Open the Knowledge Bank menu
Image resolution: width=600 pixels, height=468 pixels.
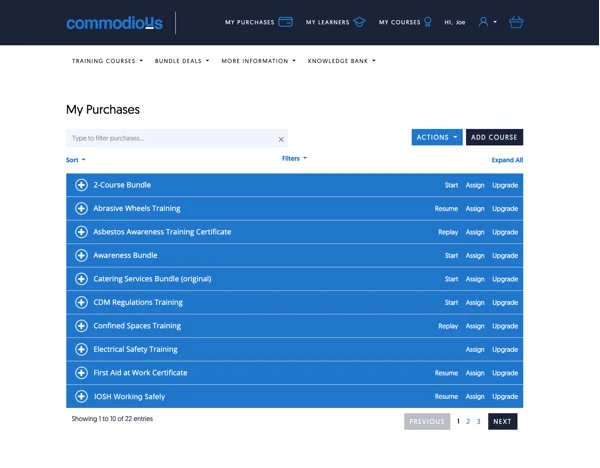[x=341, y=61]
